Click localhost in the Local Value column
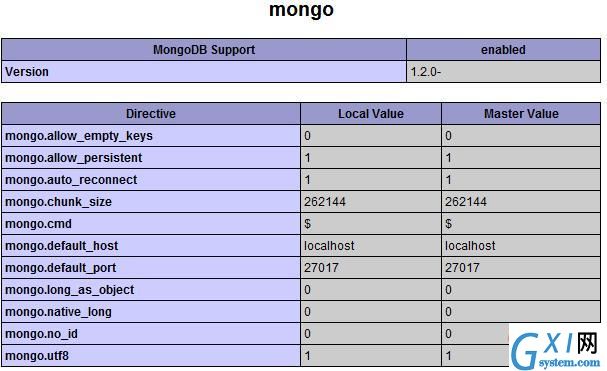 pyautogui.click(x=329, y=246)
